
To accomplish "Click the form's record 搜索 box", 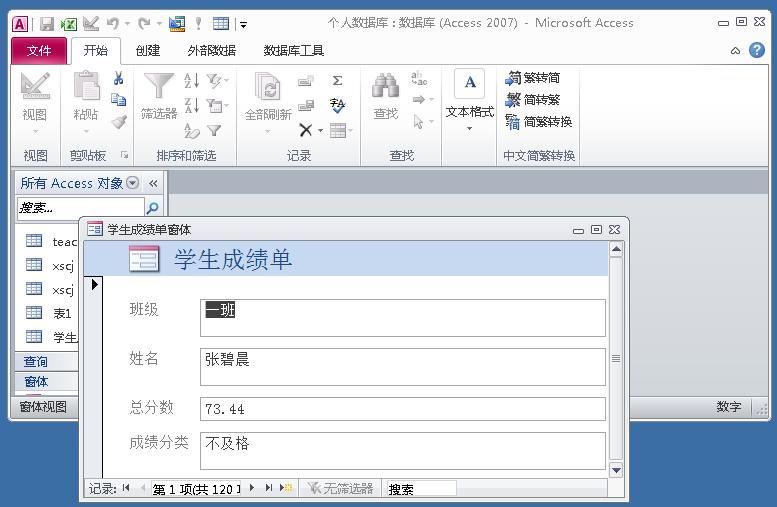I will [421, 489].
